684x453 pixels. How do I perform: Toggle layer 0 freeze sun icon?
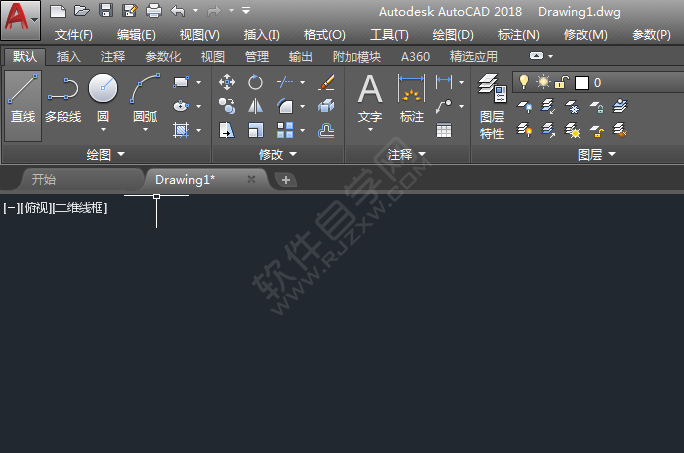click(x=543, y=82)
